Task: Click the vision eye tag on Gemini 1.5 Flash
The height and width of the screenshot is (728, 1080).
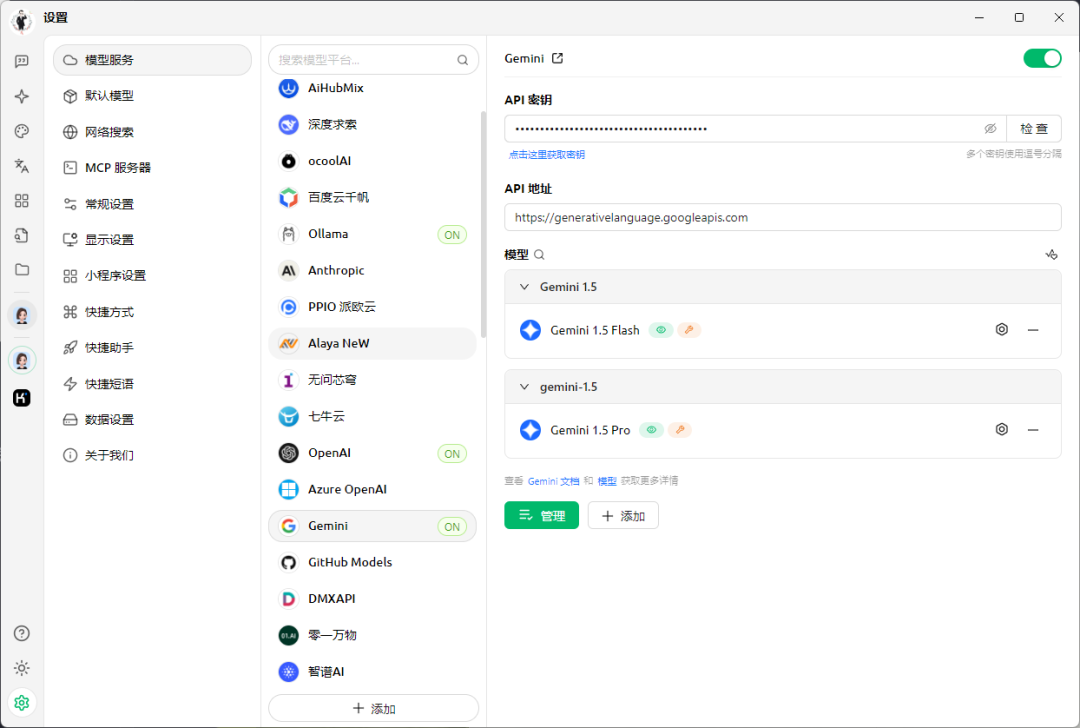Action: point(661,330)
